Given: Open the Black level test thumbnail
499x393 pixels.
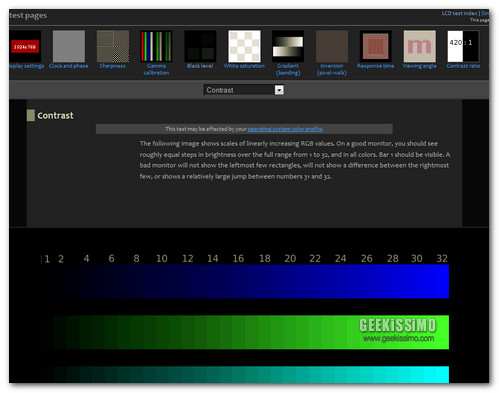Looking at the screenshot, I should click(x=200, y=46).
